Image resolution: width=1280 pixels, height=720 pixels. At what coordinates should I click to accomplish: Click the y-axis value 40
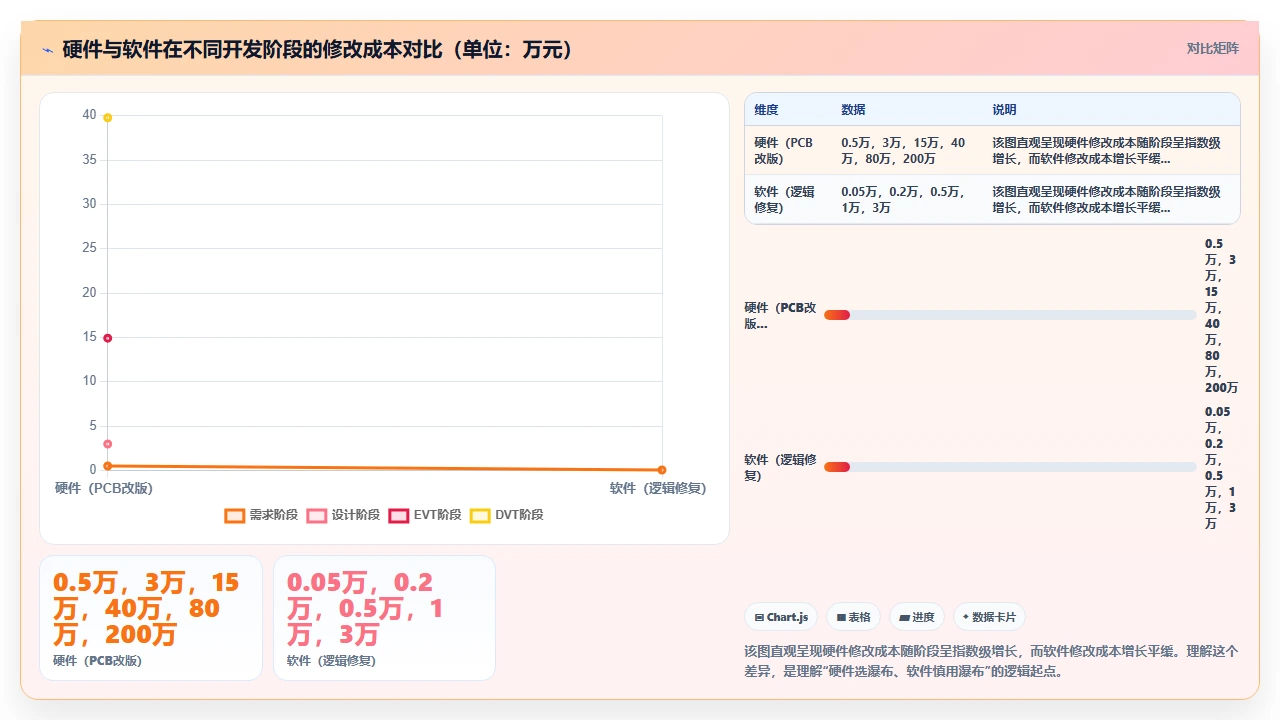pos(90,115)
